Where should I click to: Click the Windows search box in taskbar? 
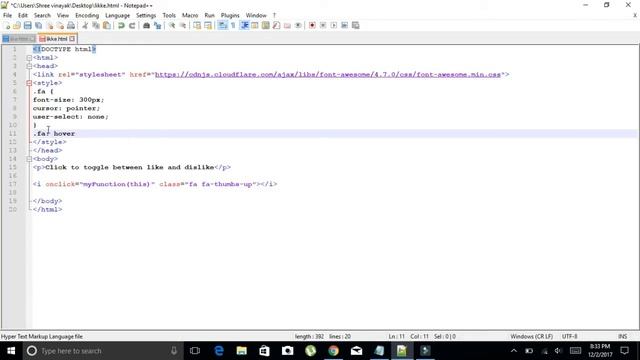(x=102, y=351)
